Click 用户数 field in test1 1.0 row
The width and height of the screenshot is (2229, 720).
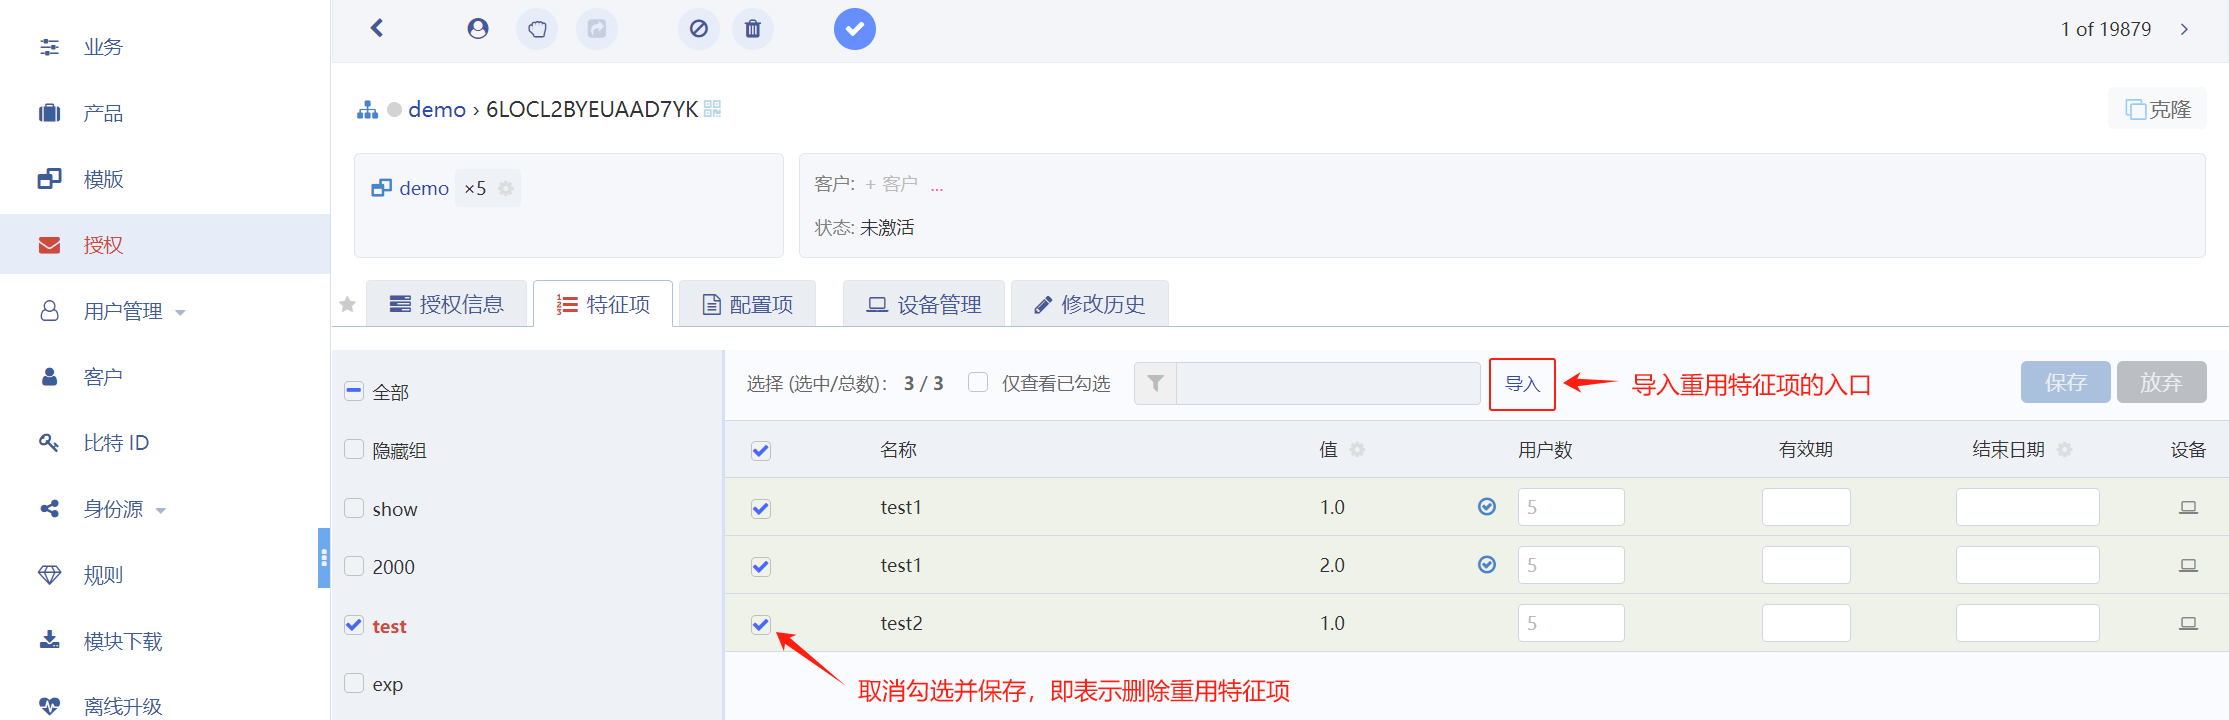point(1571,507)
